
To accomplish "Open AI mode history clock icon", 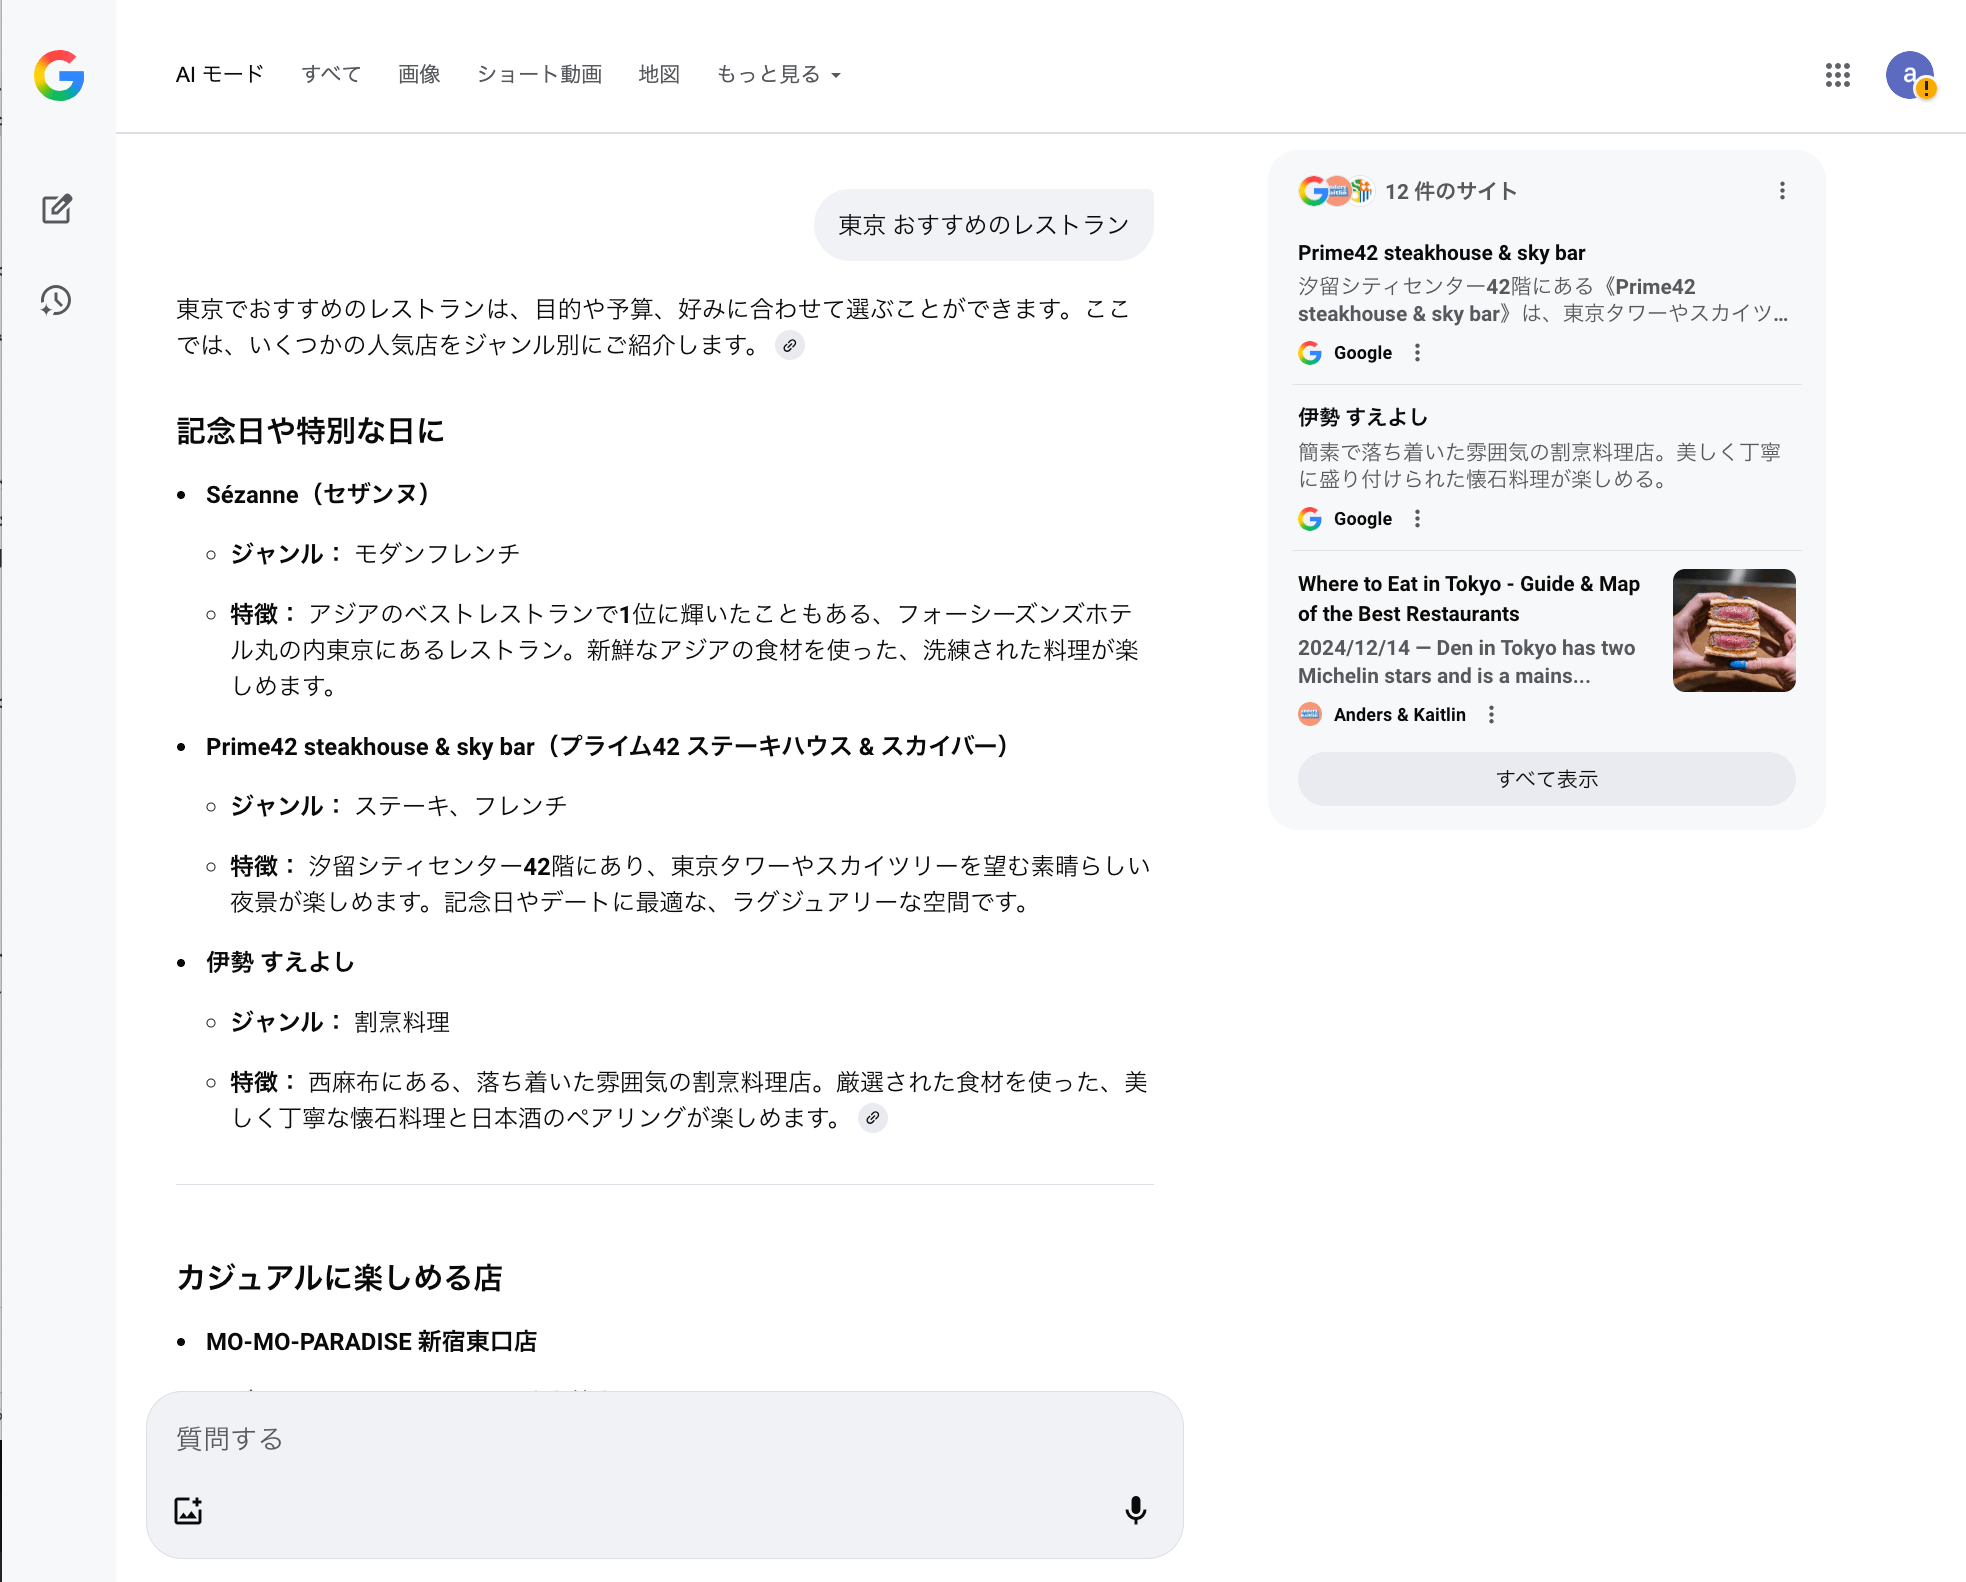I will coord(56,300).
